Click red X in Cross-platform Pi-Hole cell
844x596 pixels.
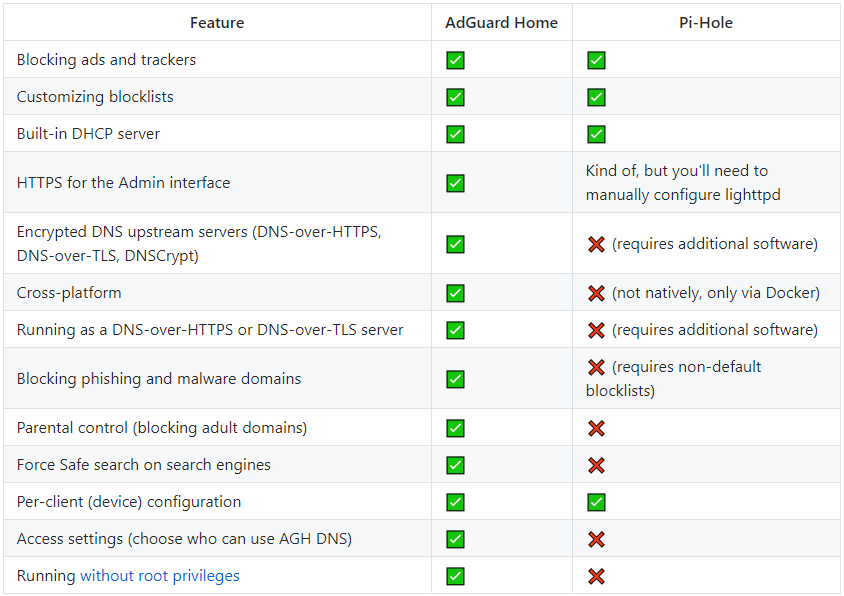tap(596, 293)
